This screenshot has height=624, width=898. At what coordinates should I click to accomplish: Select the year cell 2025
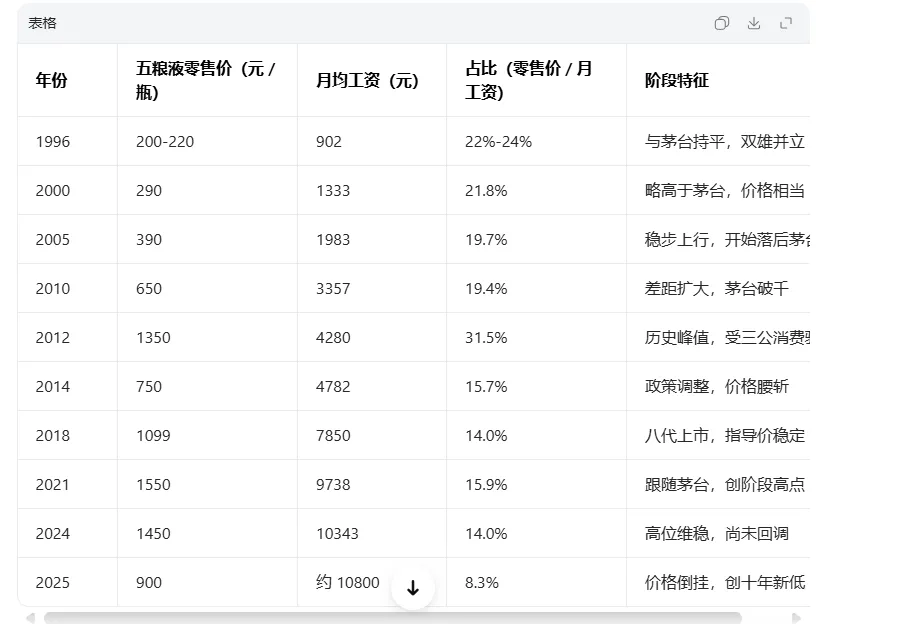[x=68, y=582]
